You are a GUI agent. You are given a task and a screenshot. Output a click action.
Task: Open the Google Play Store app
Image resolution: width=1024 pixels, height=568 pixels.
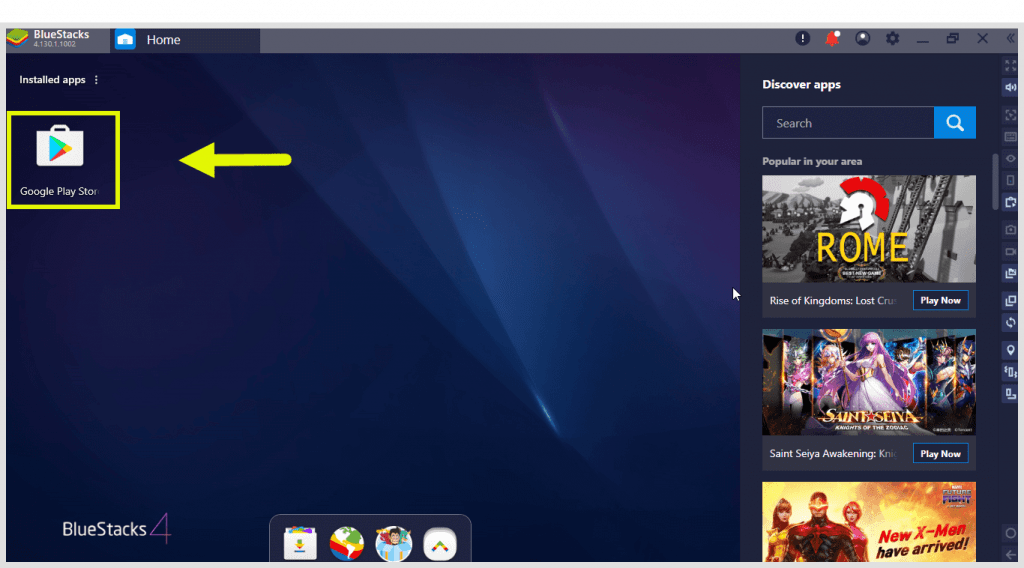coord(60,160)
